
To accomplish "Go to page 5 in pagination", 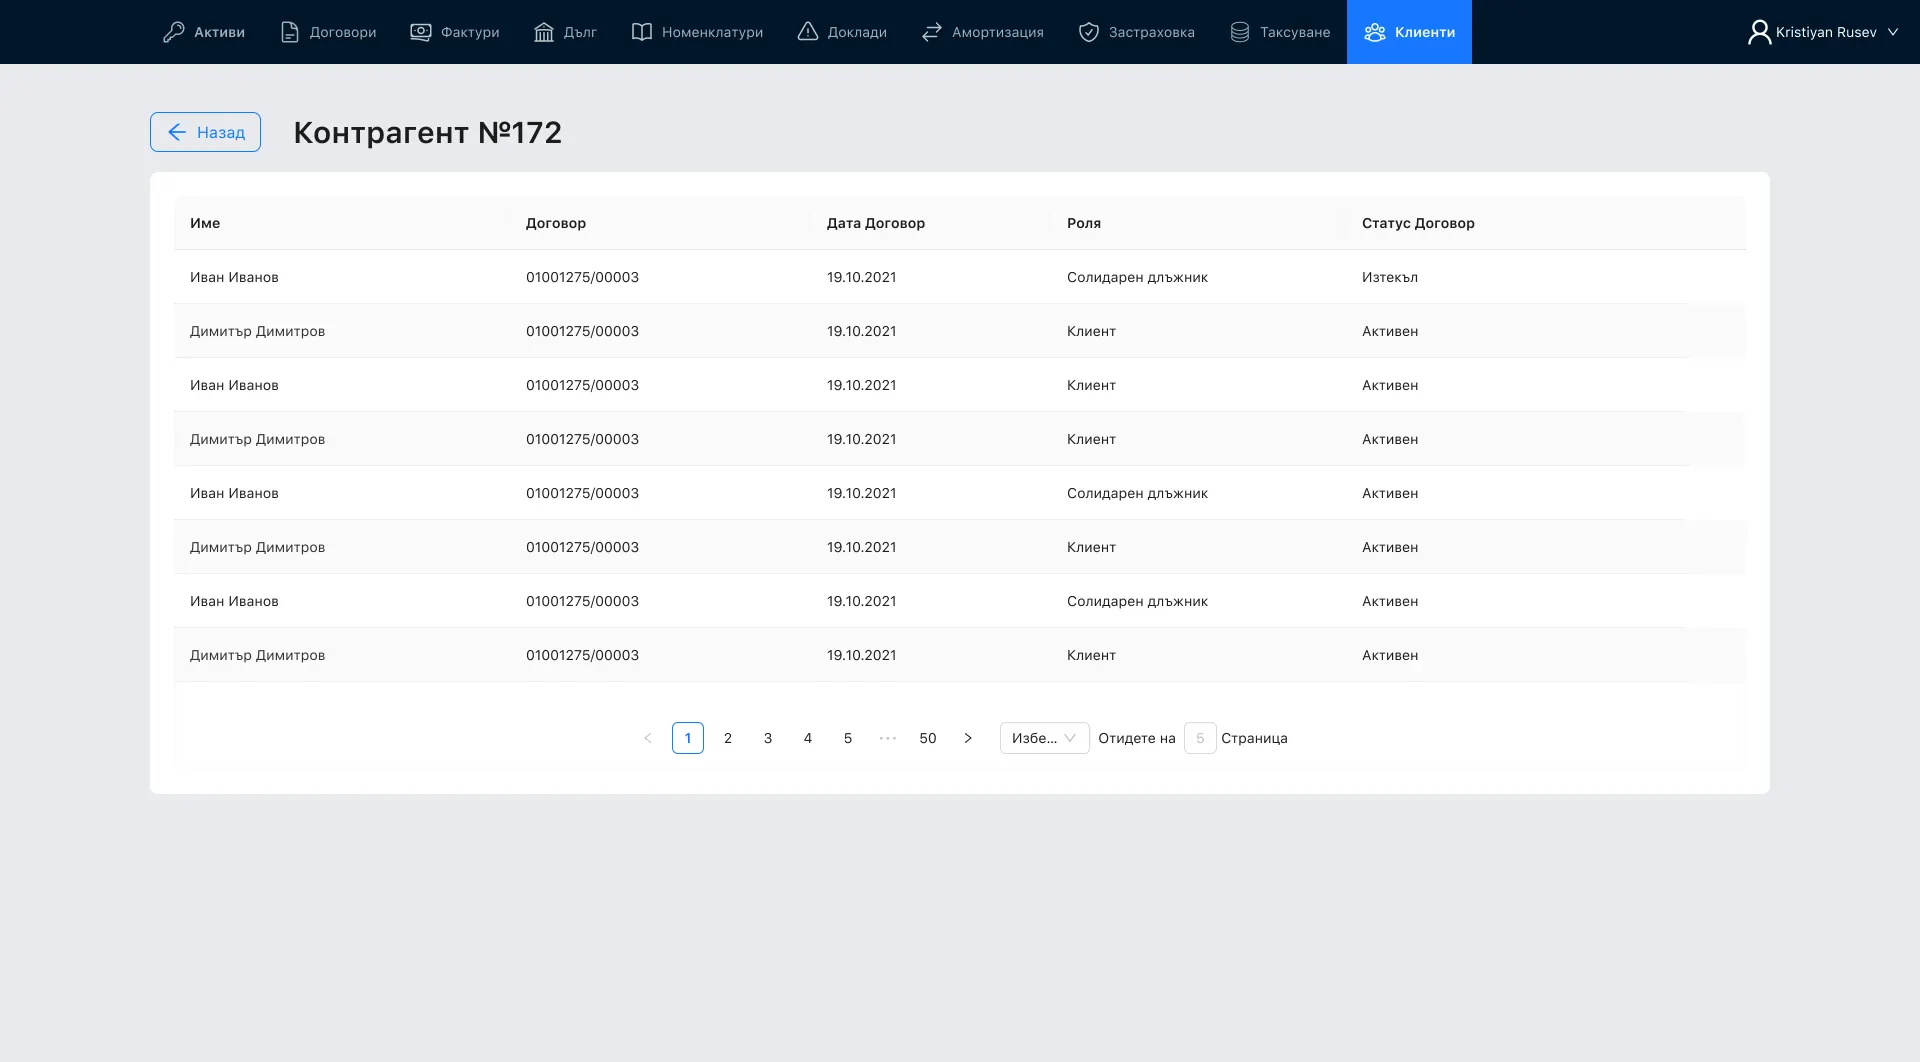I will coord(848,738).
